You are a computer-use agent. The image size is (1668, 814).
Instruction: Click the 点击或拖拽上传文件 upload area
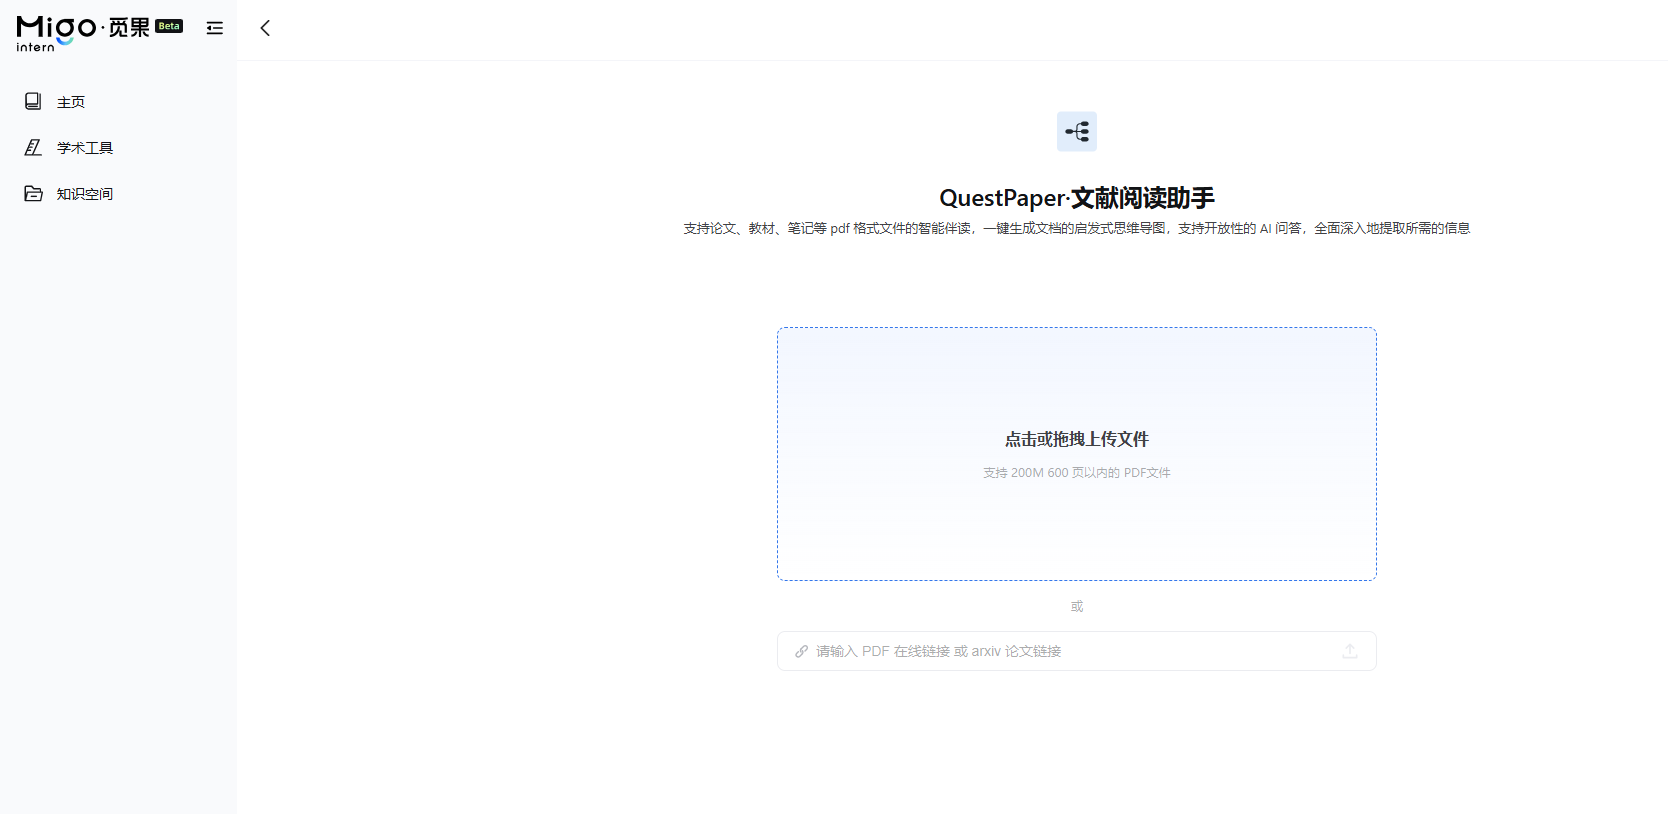(x=1077, y=454)
